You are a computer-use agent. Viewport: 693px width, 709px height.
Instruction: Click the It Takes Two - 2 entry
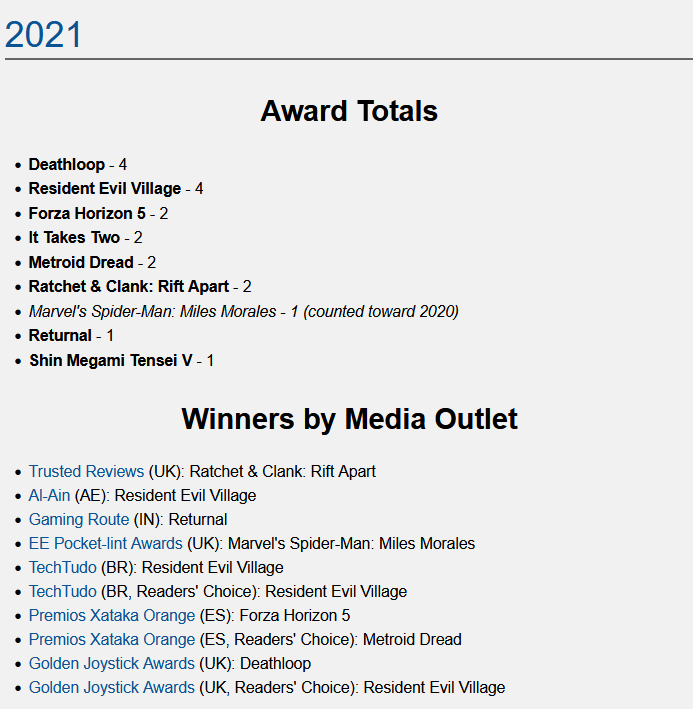tap(85, 237)
